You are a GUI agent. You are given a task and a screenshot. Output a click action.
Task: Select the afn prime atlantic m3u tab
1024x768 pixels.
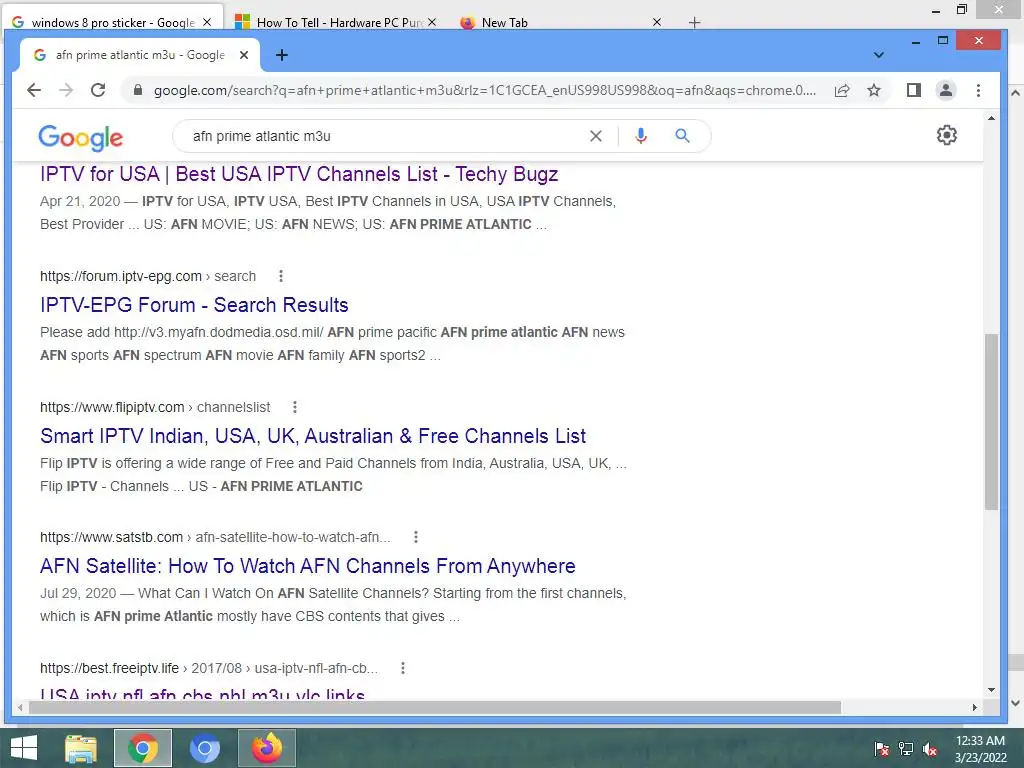[139, 56]
